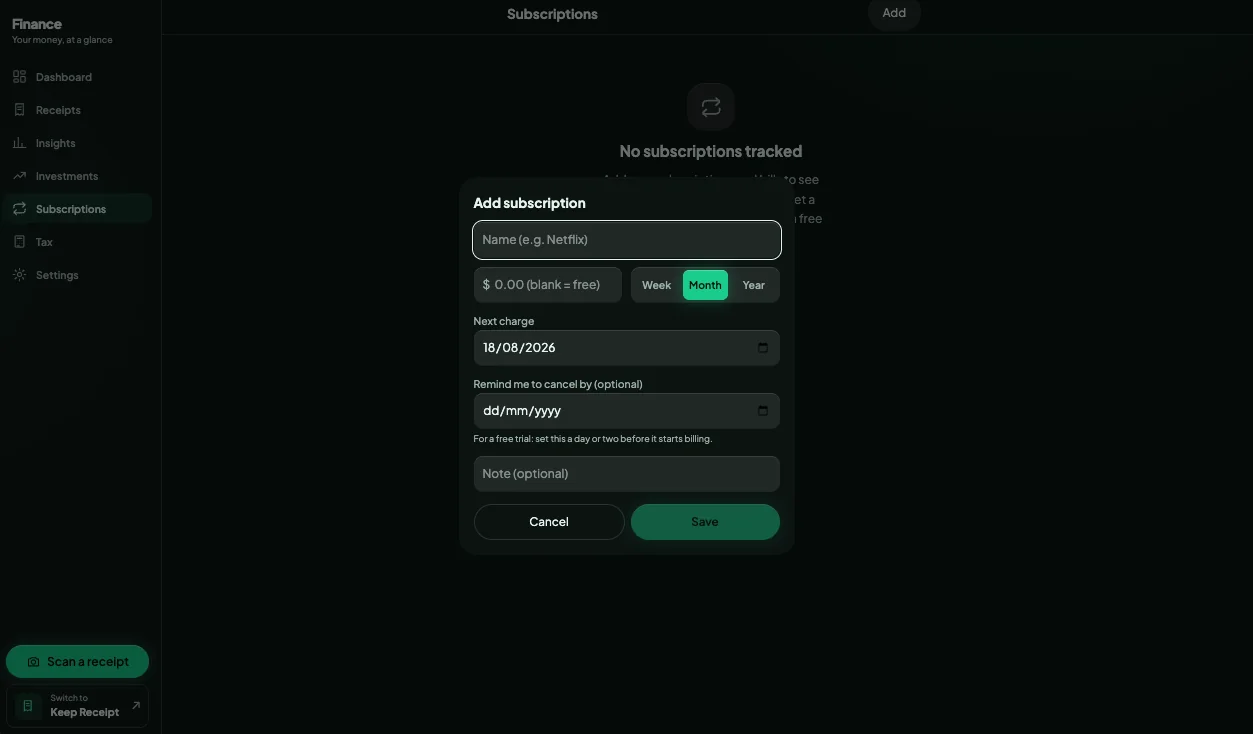Image resolution: width=1253 pixels, height=734 pixels.
Task: Click the Note (optional) field
Action: tap(627, 474)
